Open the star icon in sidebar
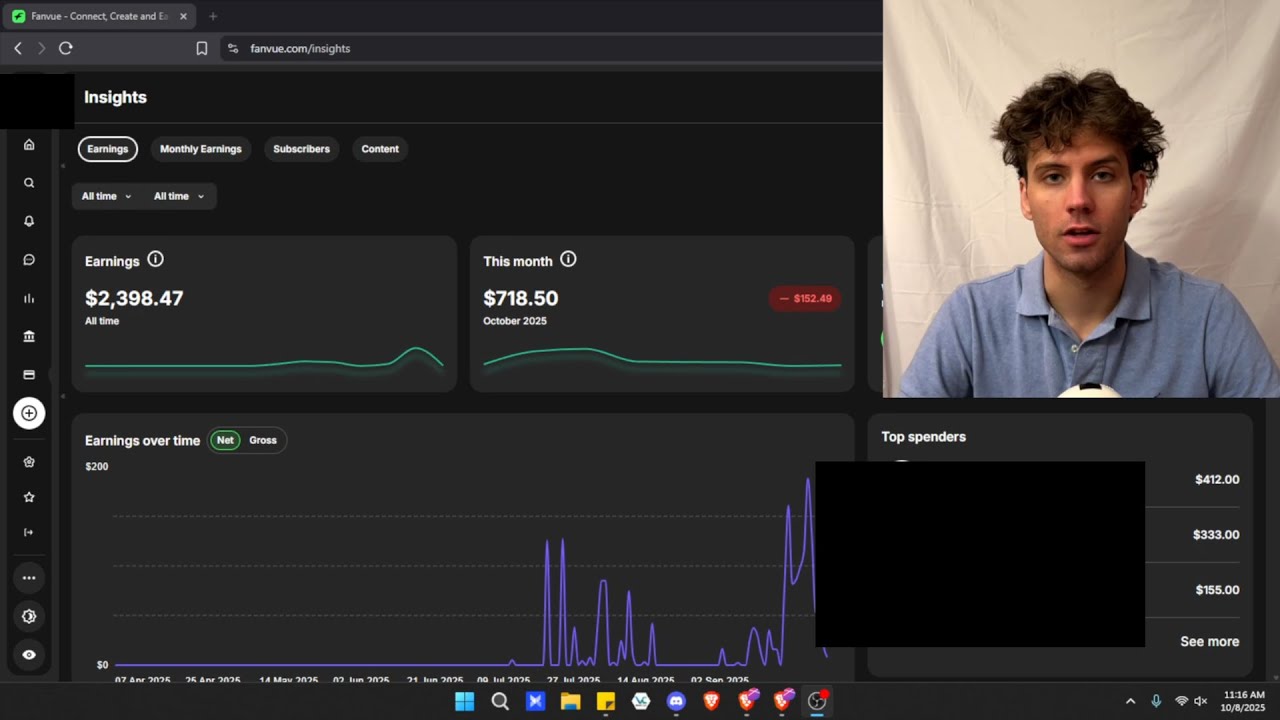Screen dimensions: 1280x720 [x=29, y=497]
